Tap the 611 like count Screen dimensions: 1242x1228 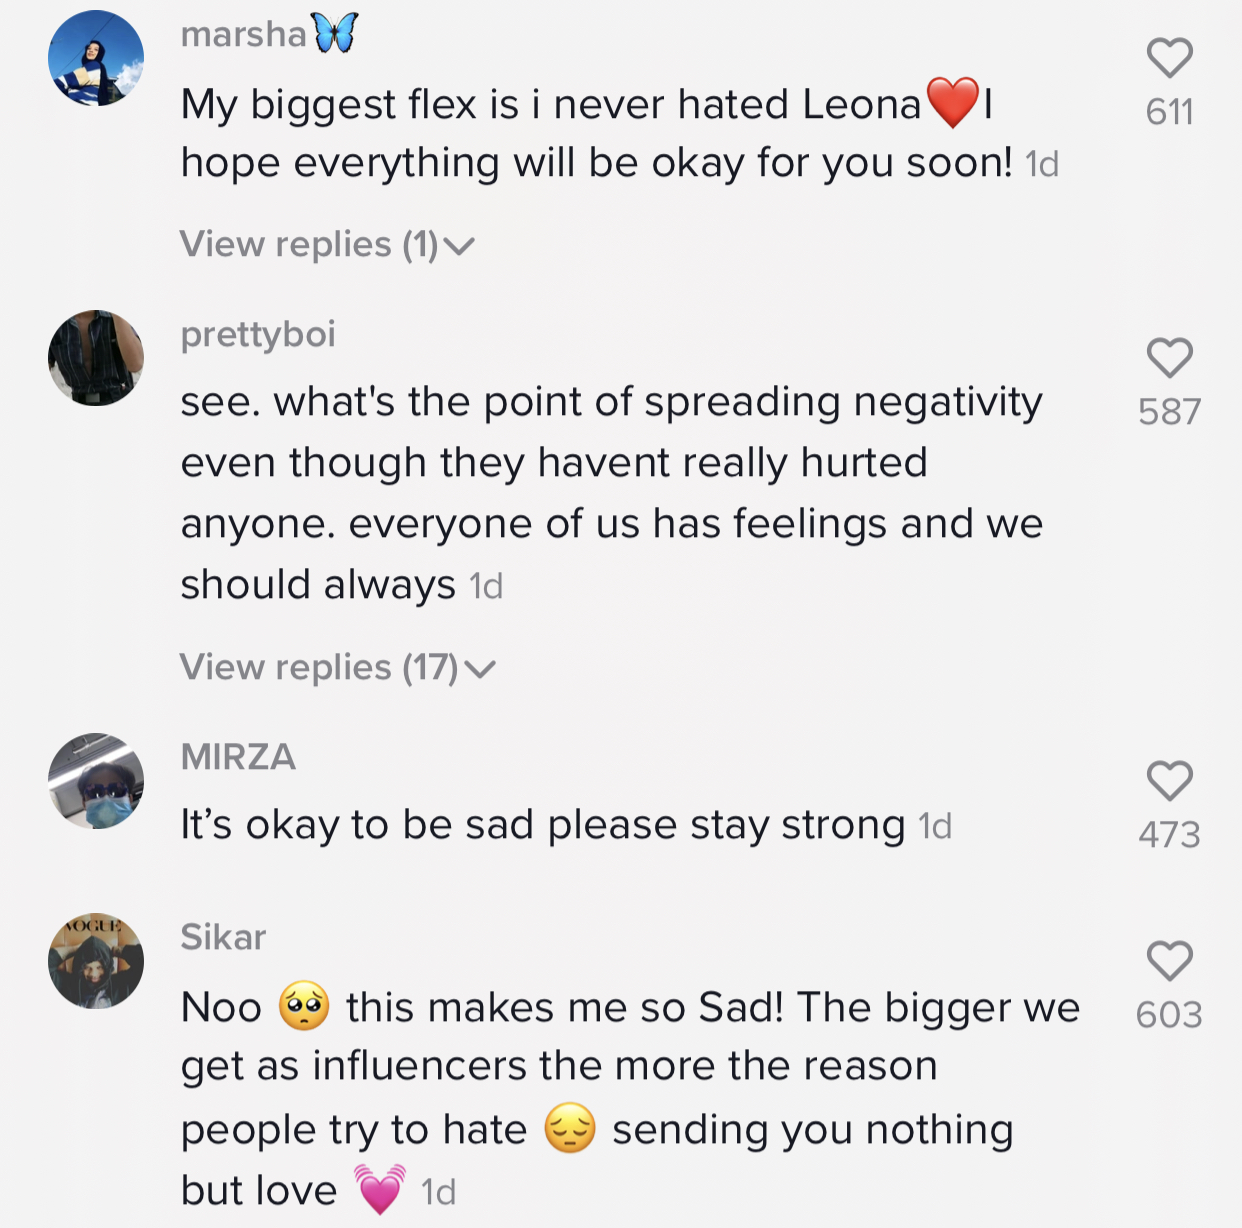(1169, 112)
